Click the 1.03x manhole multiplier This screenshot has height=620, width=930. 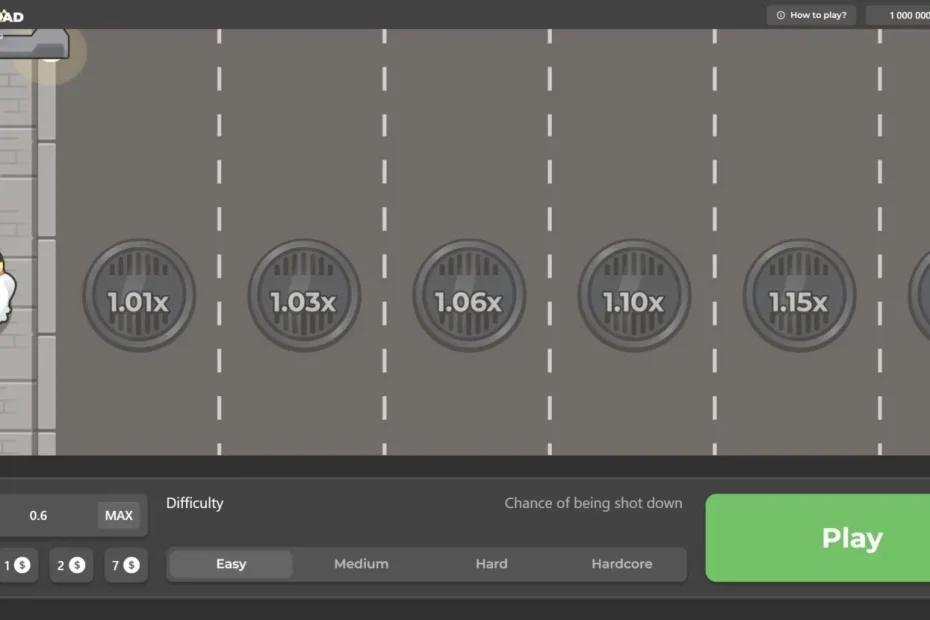pos(303,296)
